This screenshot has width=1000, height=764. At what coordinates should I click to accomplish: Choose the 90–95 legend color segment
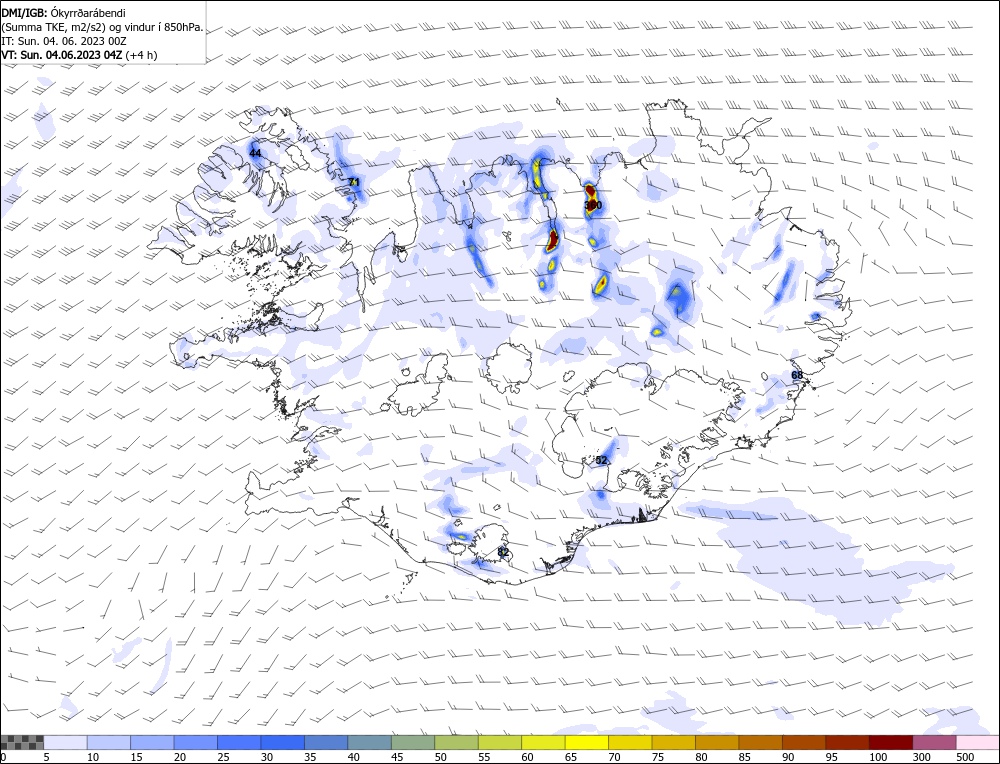click(x=804, y=742)
